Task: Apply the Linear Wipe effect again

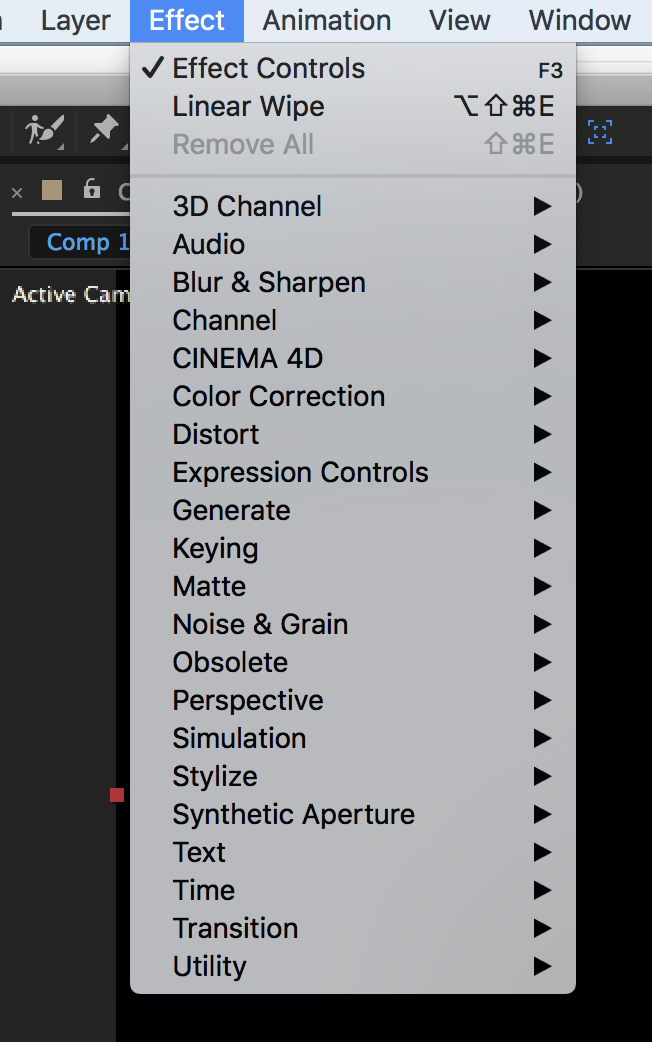Action: pyautogui.click(x=248, y=107)
